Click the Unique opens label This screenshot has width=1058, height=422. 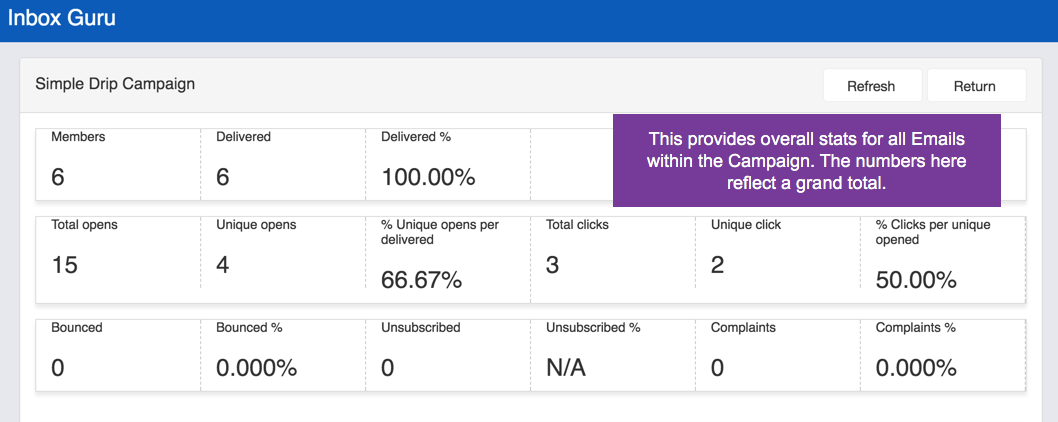(x=256, y=225)
